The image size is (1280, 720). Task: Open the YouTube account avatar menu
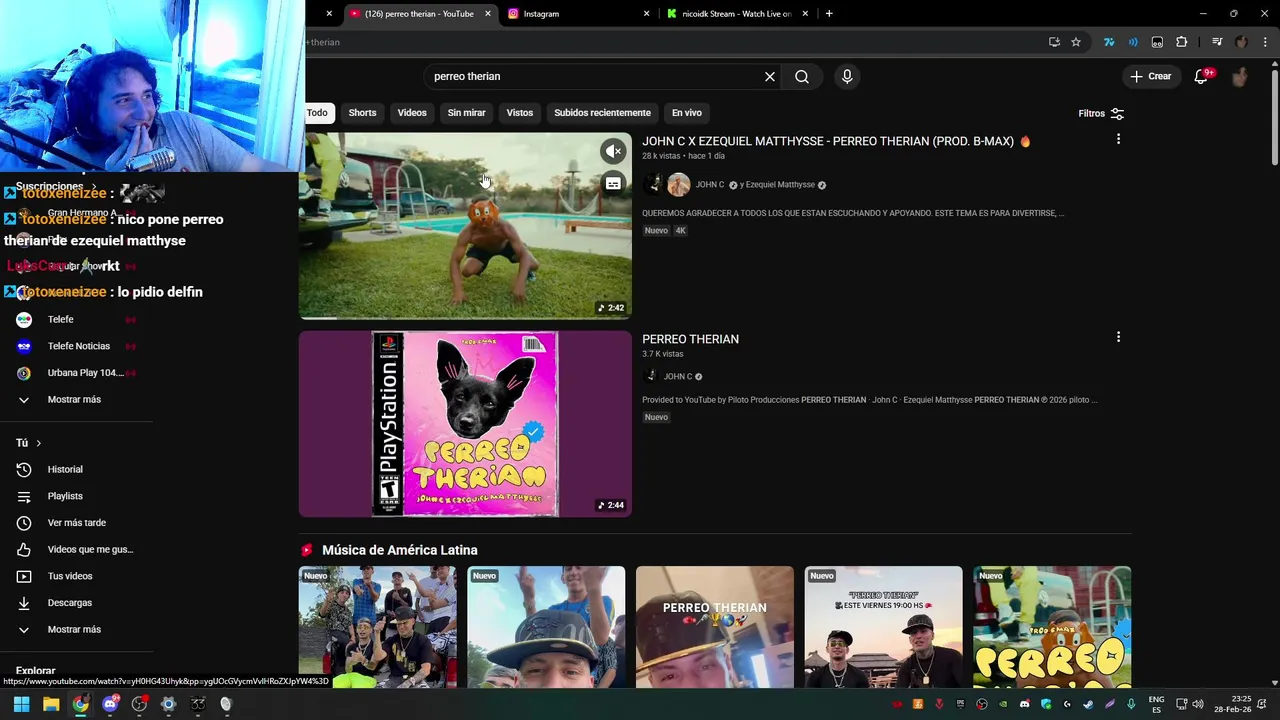click(x=1240, y=76)
